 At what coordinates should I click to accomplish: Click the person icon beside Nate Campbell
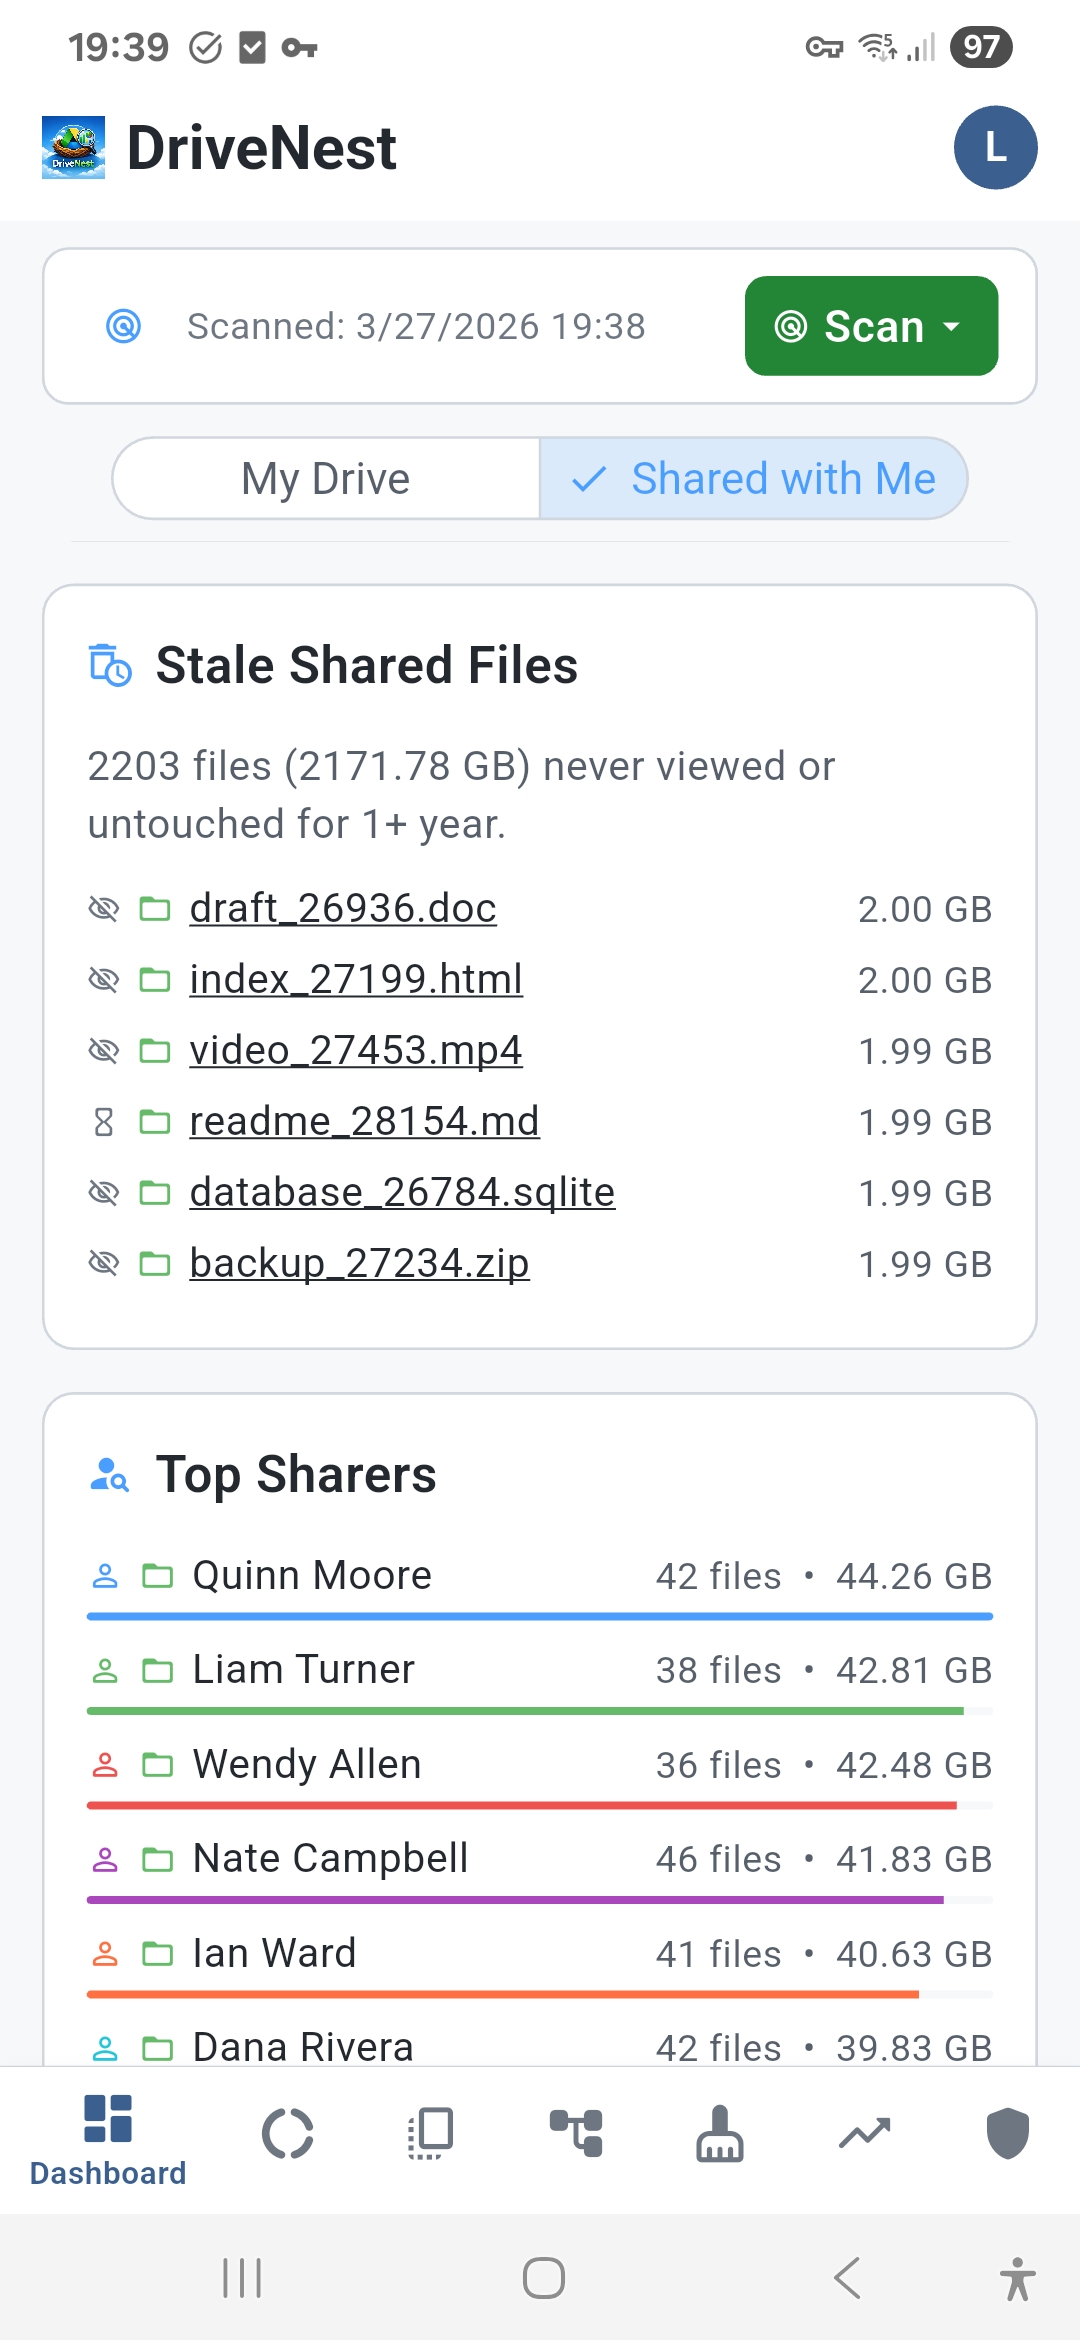point(105,1859)
